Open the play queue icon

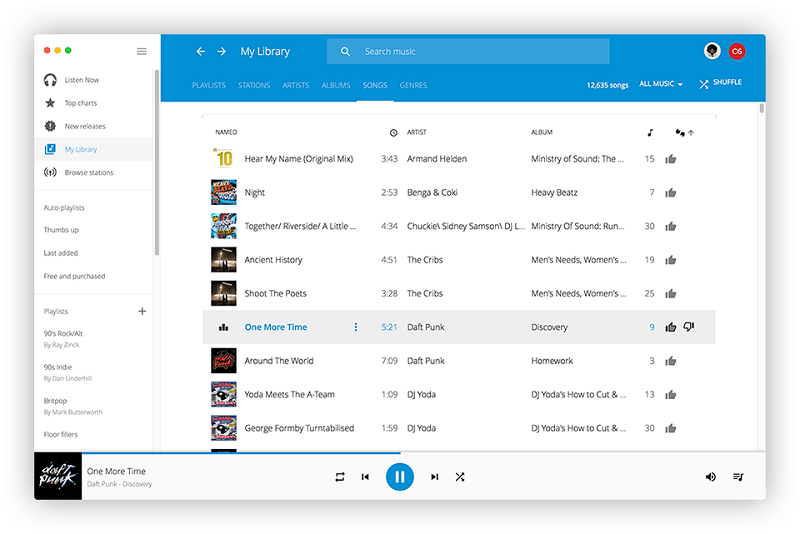click(738, 477)
